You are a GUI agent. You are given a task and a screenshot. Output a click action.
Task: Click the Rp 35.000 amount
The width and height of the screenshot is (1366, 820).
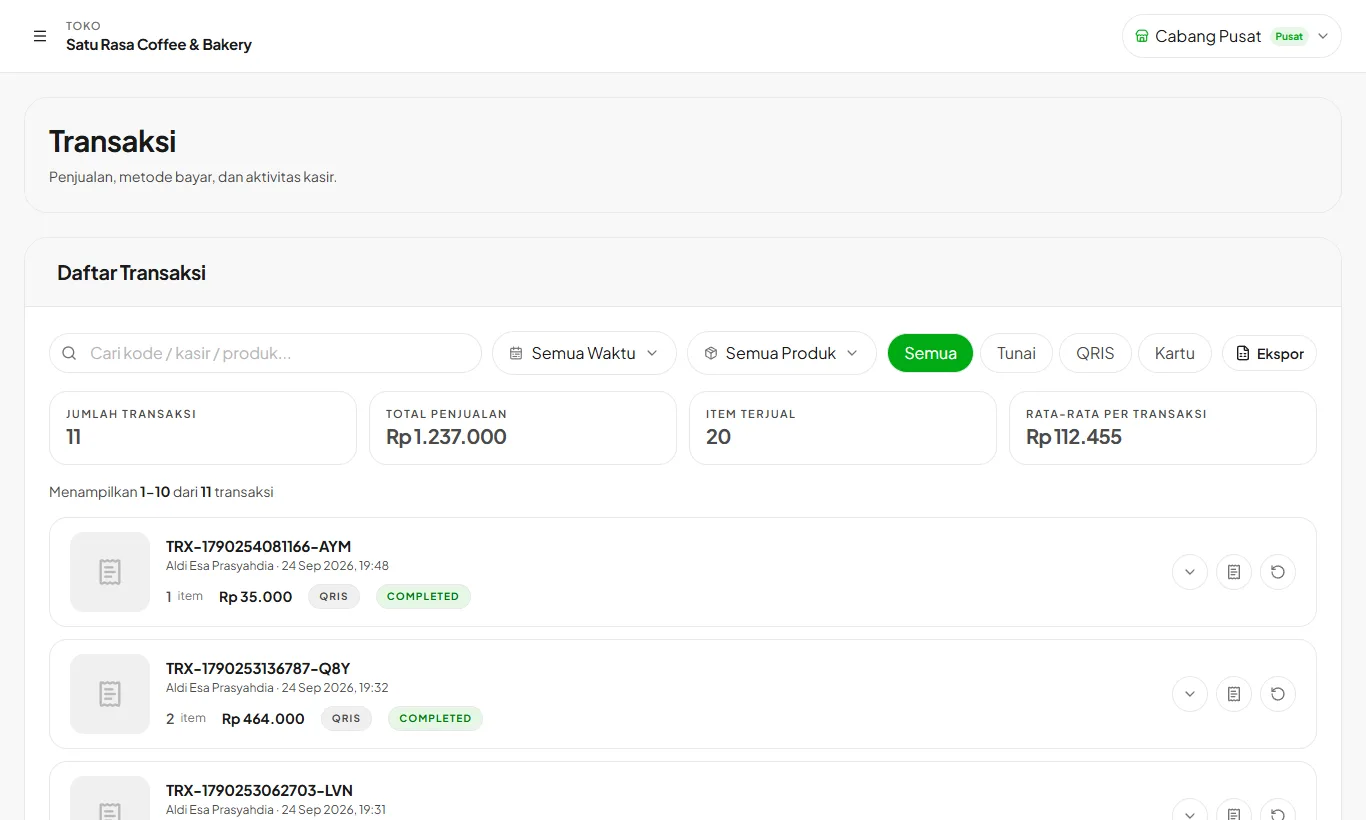(x=256, y=597)
